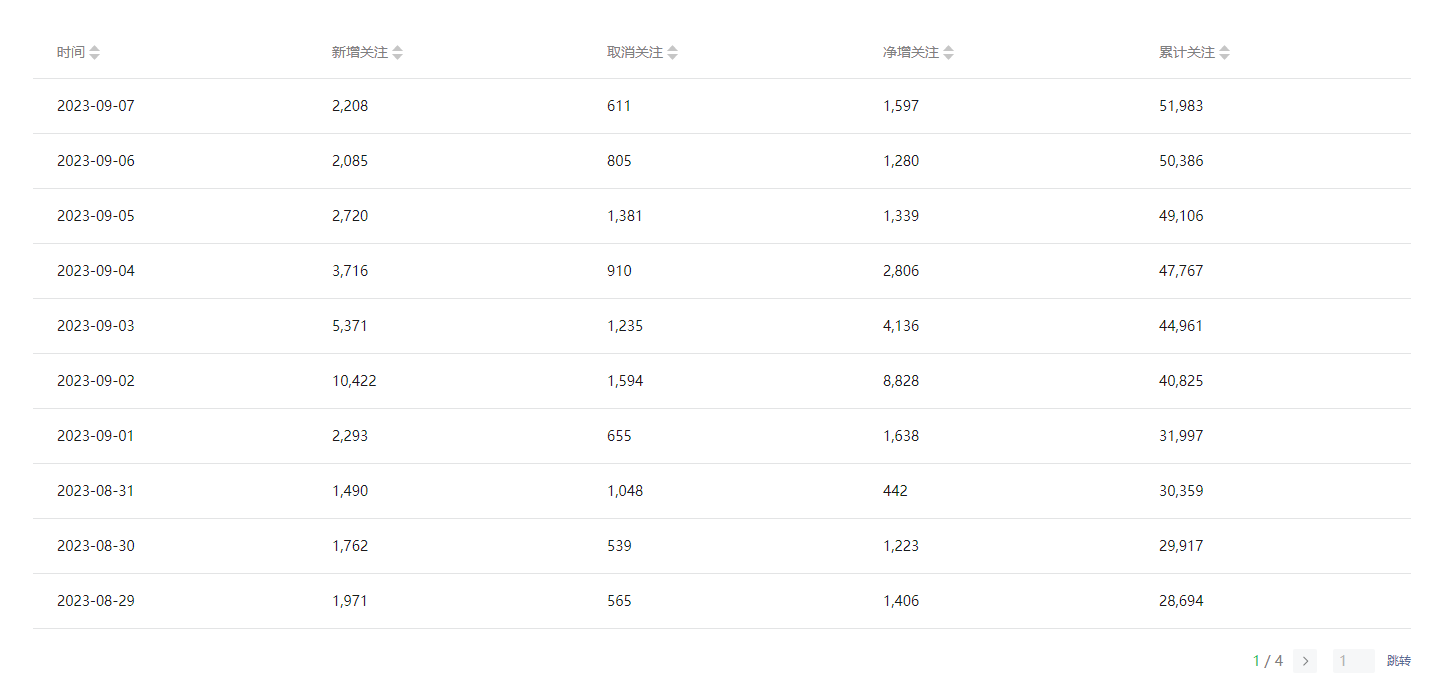Sort table by 时间 column arrows
Image resolution: width=1433 pixels, height=695 pixels.
click(94, 53)
